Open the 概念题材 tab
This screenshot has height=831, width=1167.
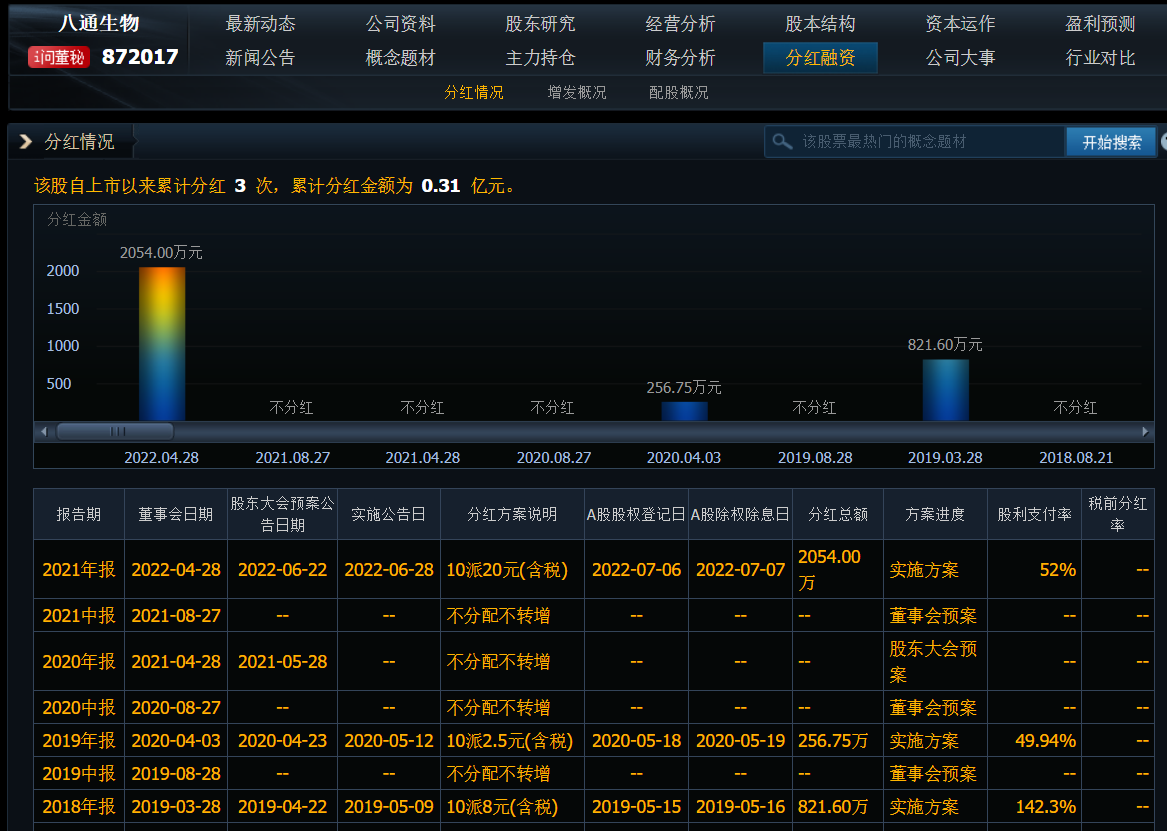click(x=400, y=57)
